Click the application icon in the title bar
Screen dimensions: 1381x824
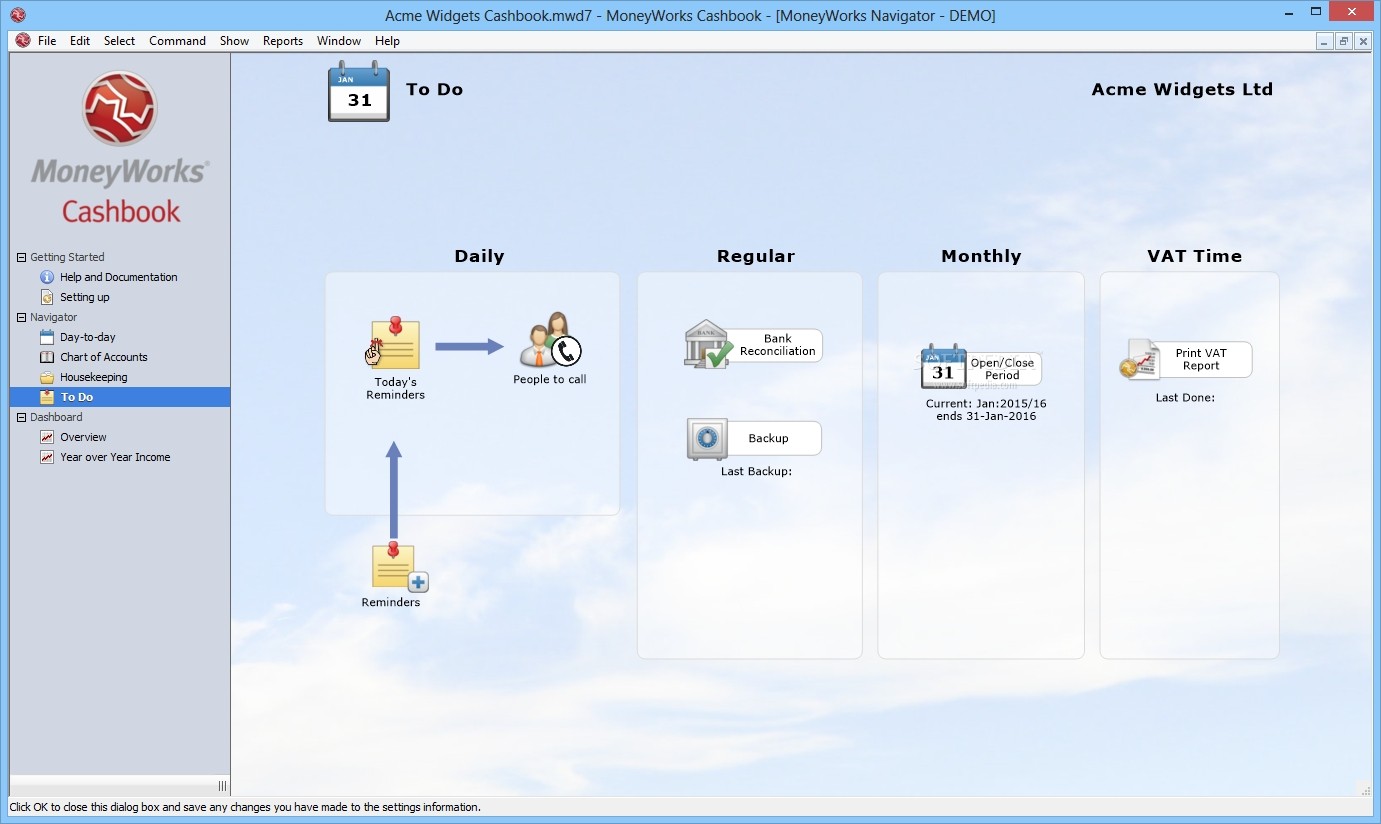coord(18,15)
